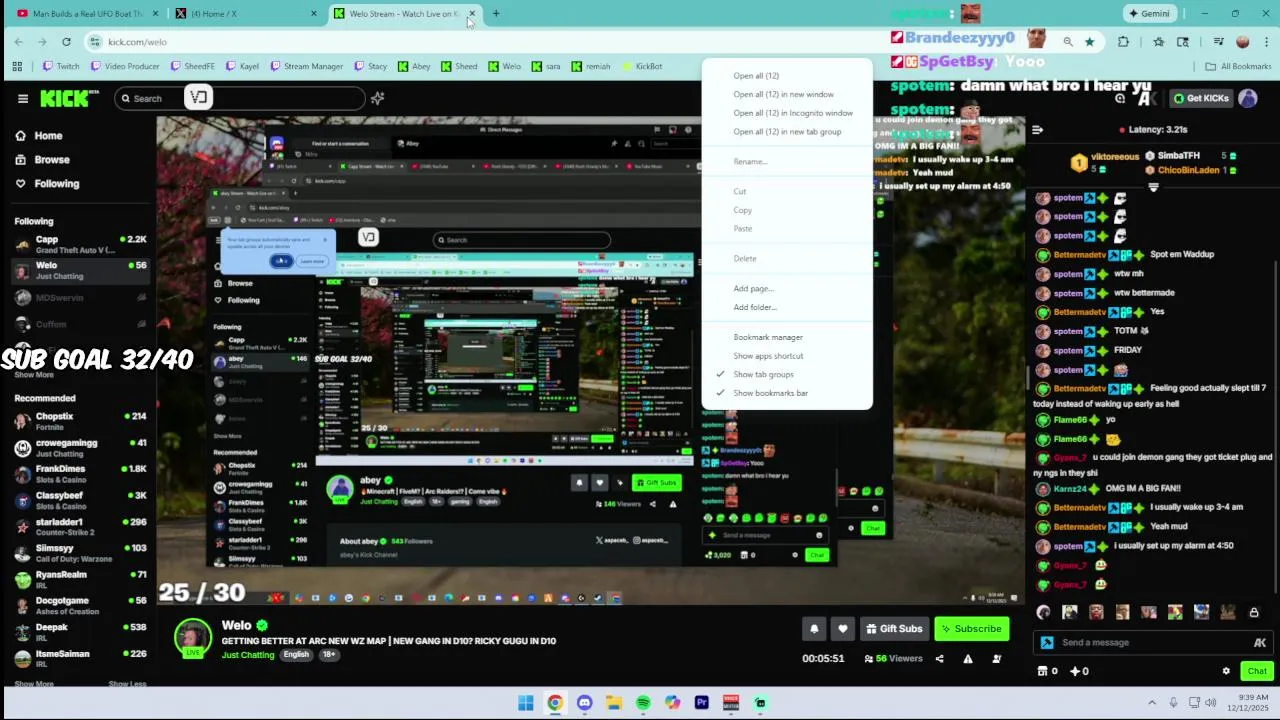The width and height of the screenshot is (1280, 720).
Task: Click the green Chat send button
Action: coord(1256,671)
